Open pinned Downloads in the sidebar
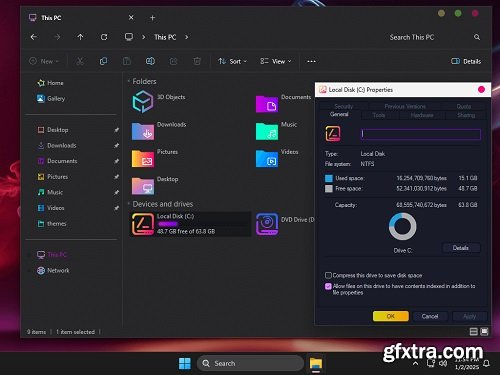Image resolution: width=500 pixels, height=375 pixels. (57, 145)
